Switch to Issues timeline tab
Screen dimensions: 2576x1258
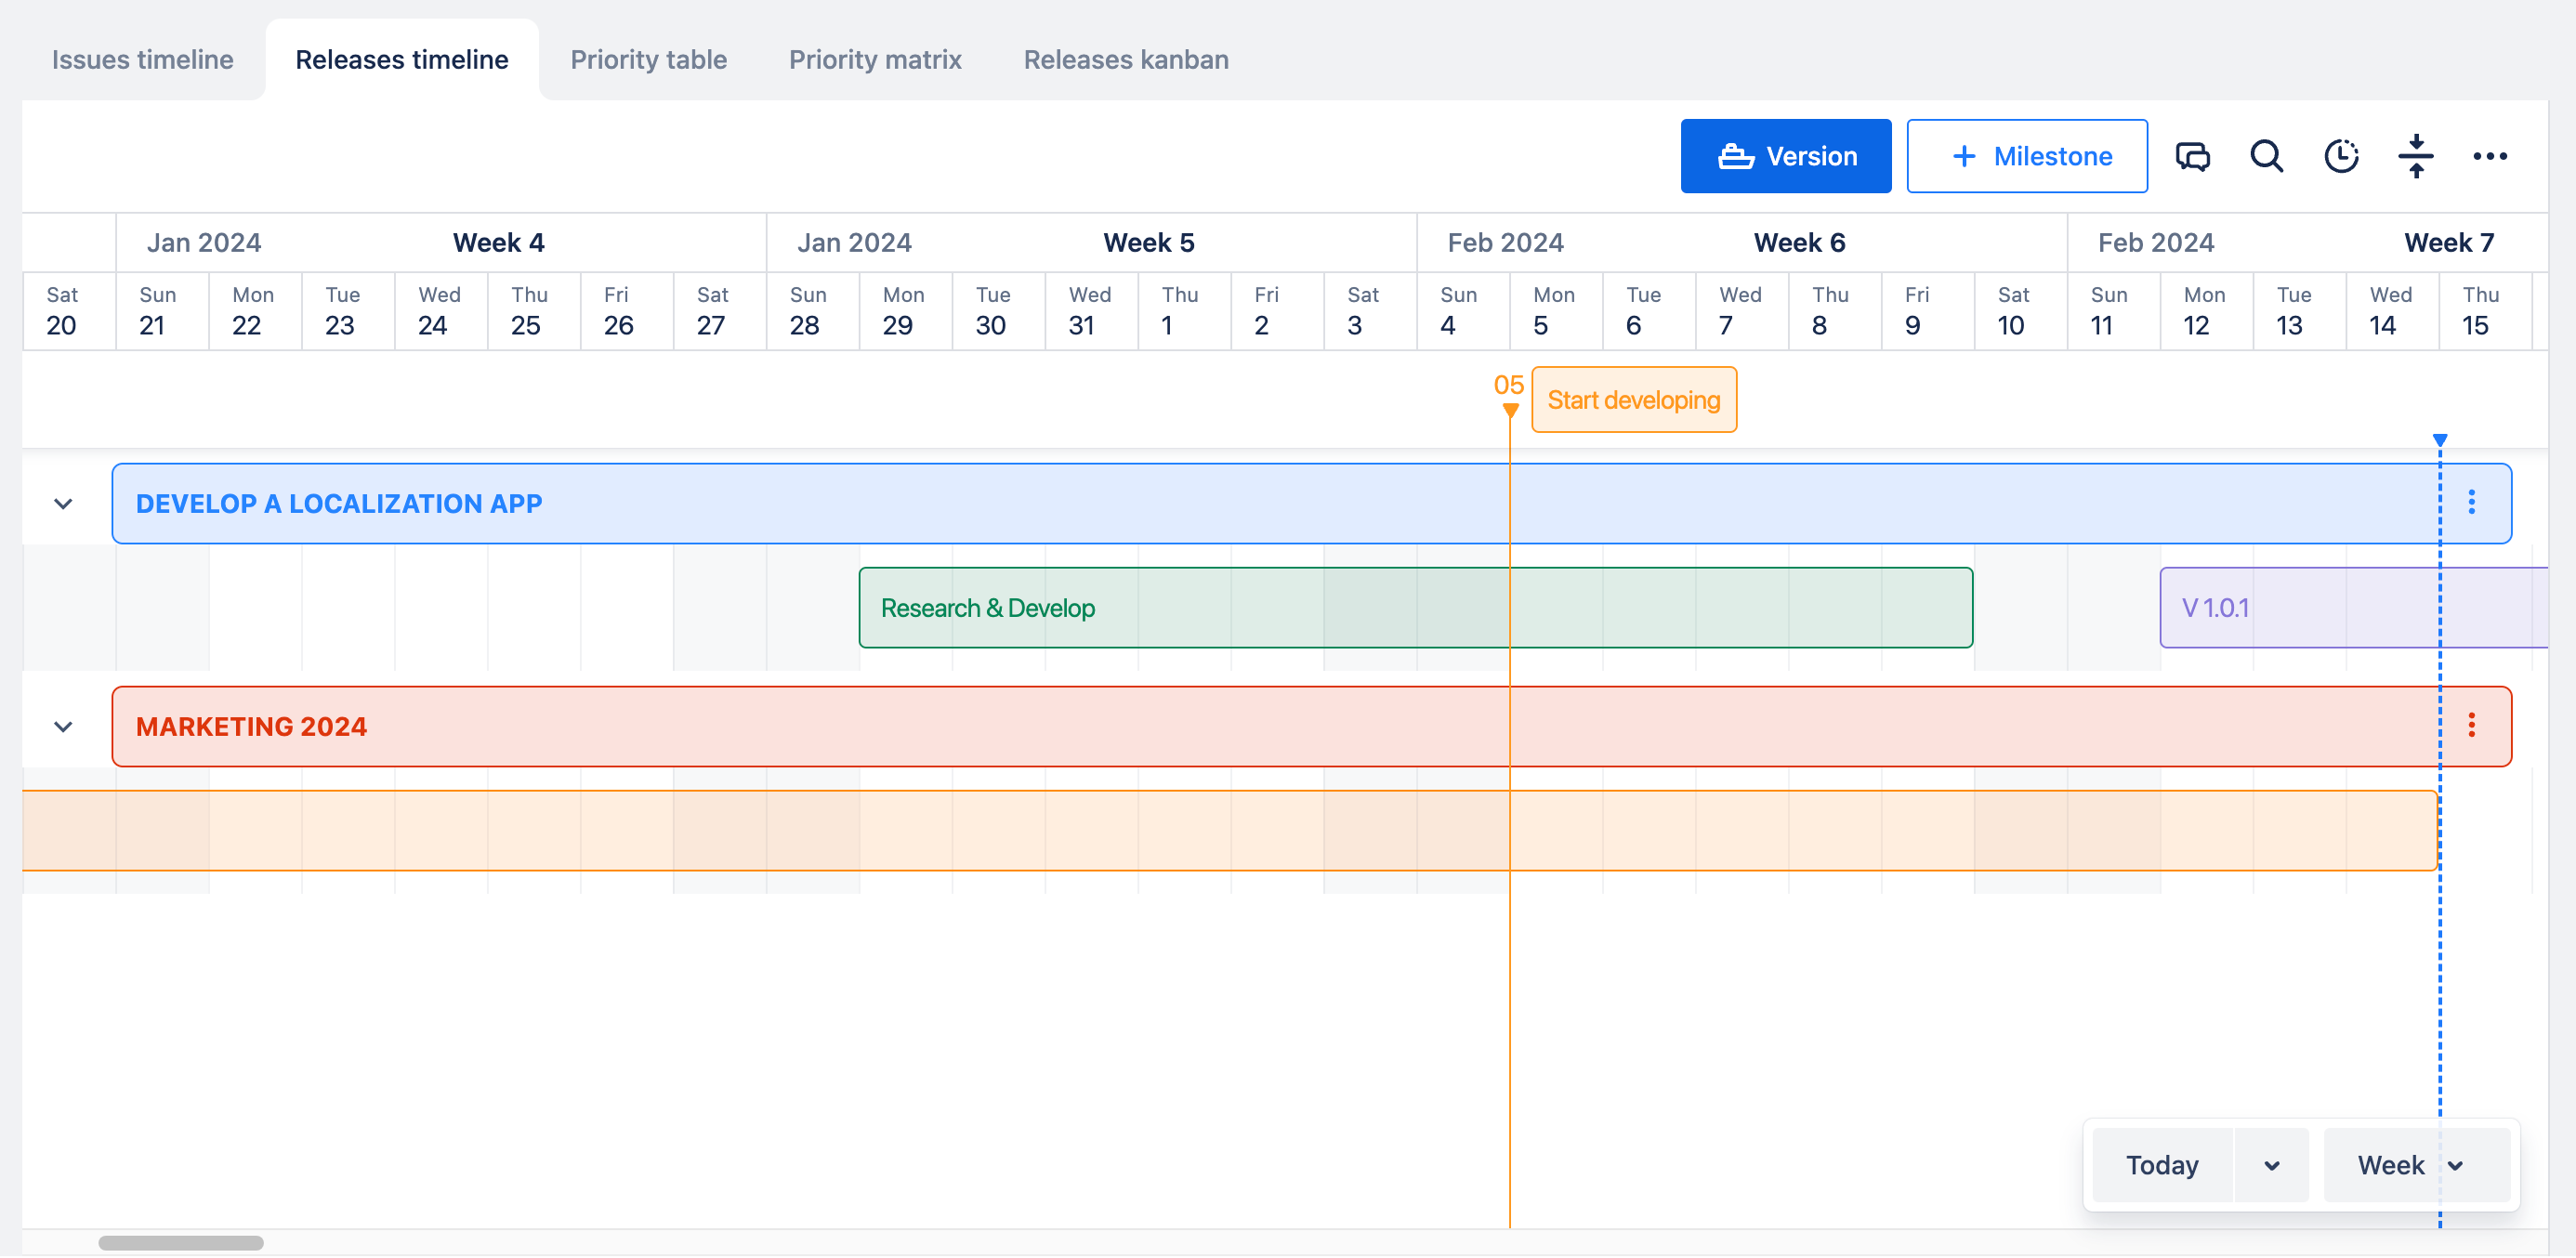[x=142, y=60]
